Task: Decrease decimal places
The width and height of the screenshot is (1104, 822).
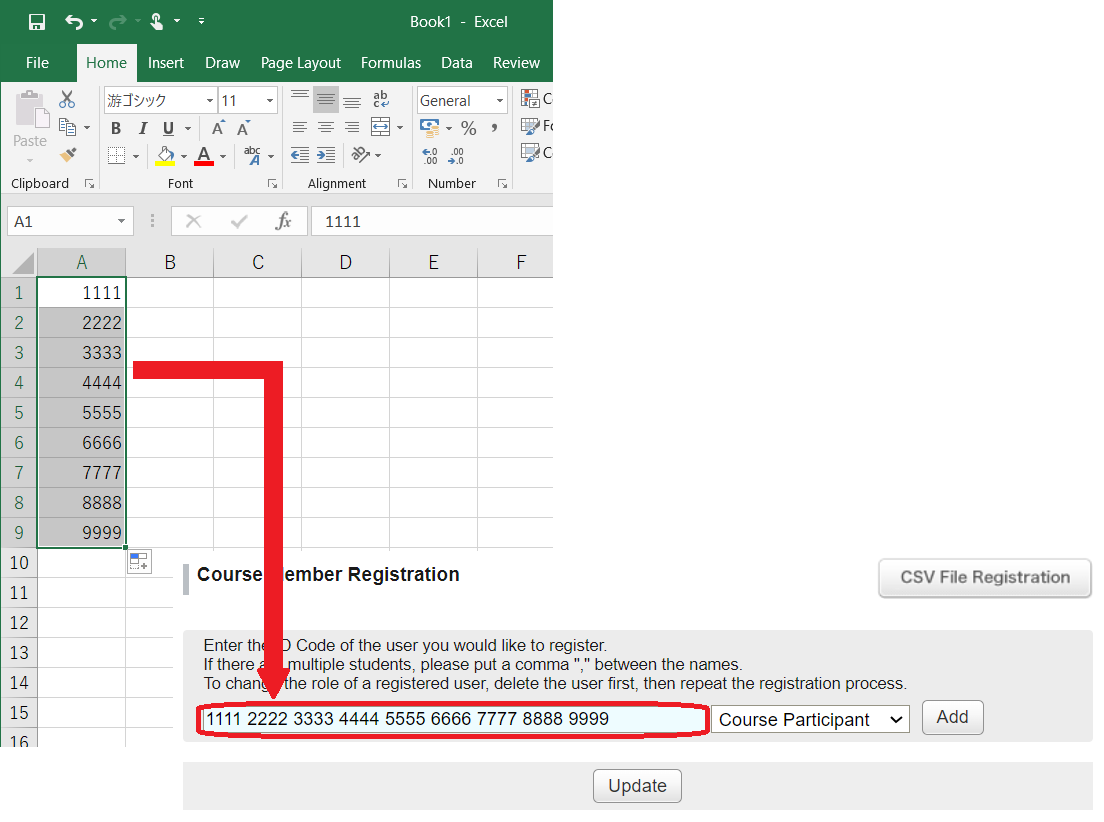Action: (456, 156)
